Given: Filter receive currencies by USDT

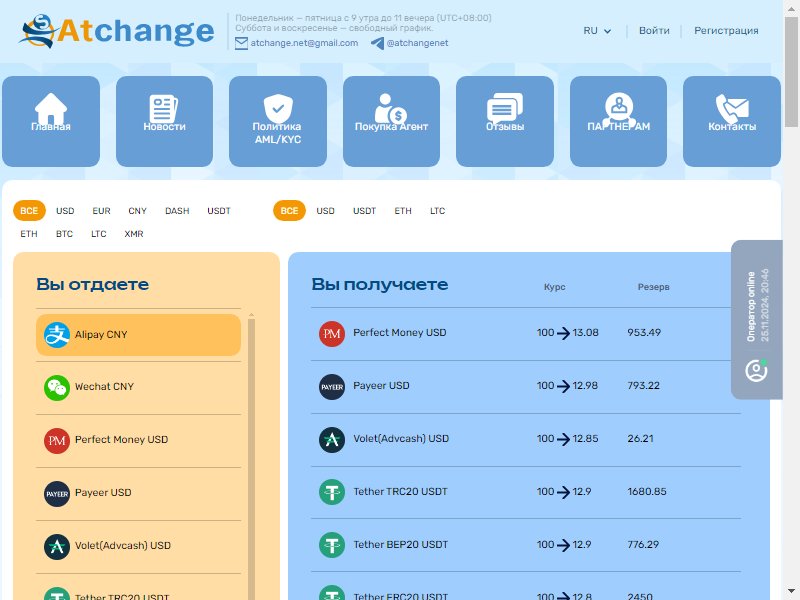Looking at the screenshot, I should pyautogui.click(x=364, y=211).
